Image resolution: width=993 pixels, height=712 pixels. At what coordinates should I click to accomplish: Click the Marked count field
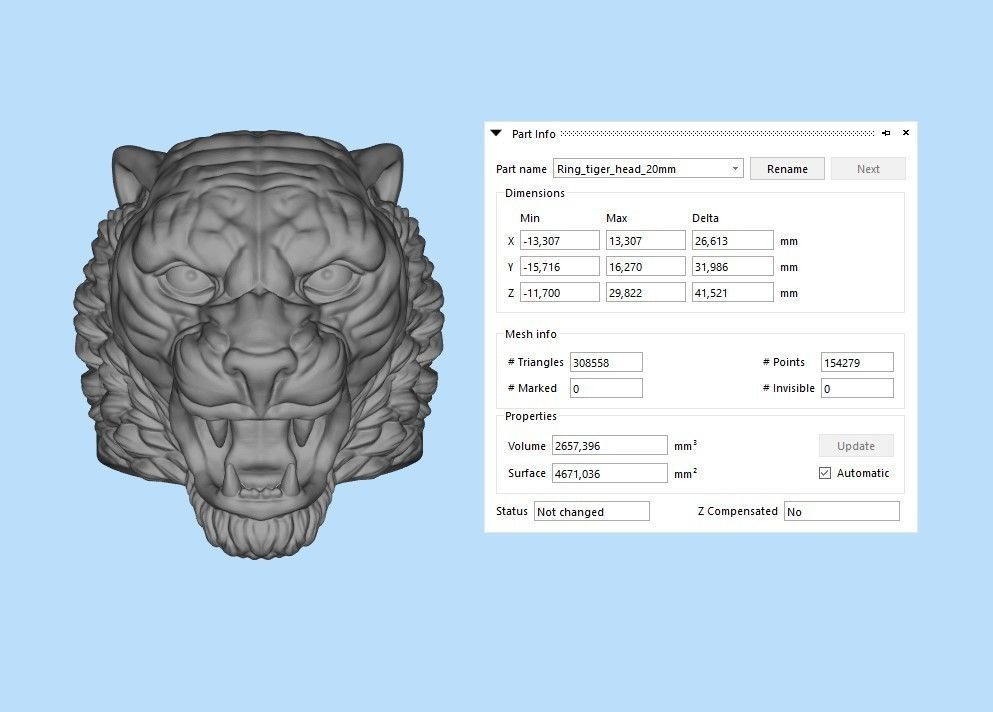click(606, 388)
